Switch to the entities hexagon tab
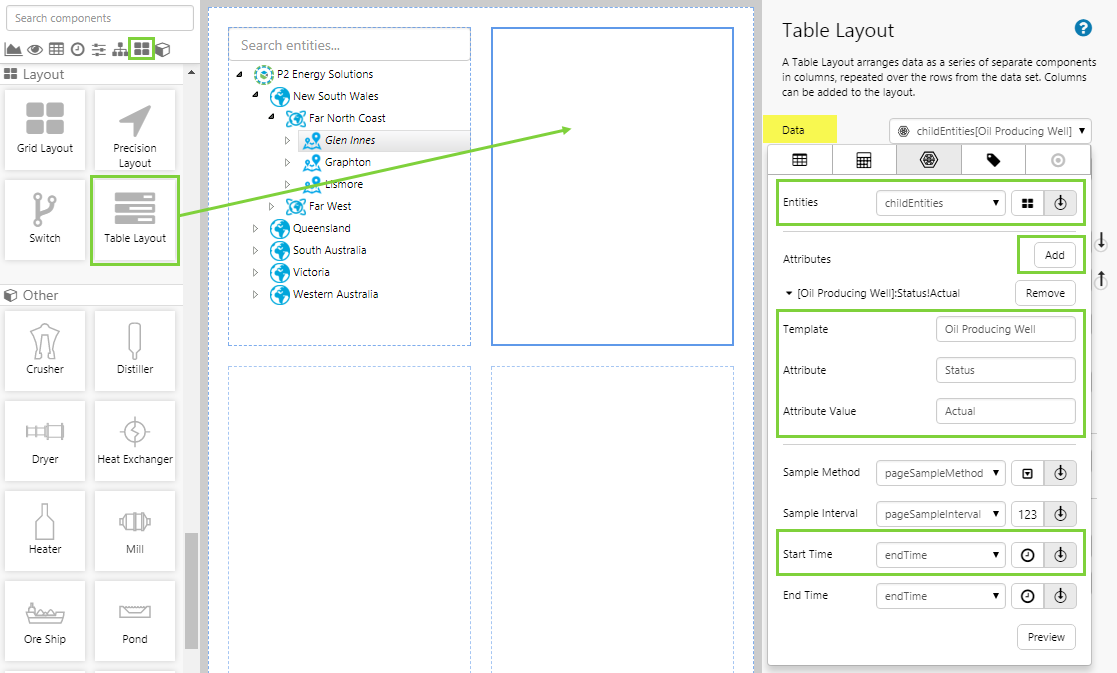The width and height of the screenshot is (1117, 673). 928,160
